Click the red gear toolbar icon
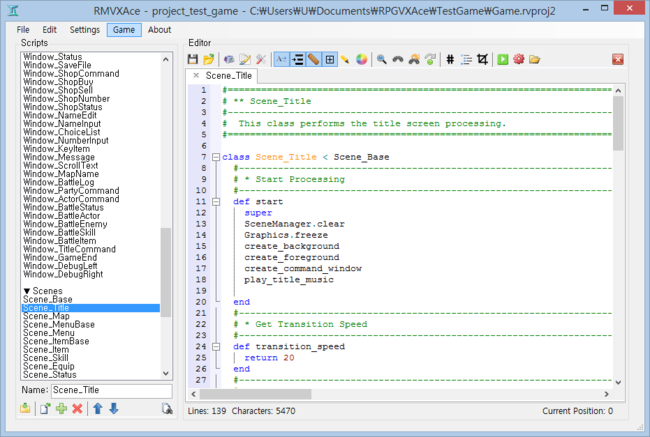 click(519, 59)
